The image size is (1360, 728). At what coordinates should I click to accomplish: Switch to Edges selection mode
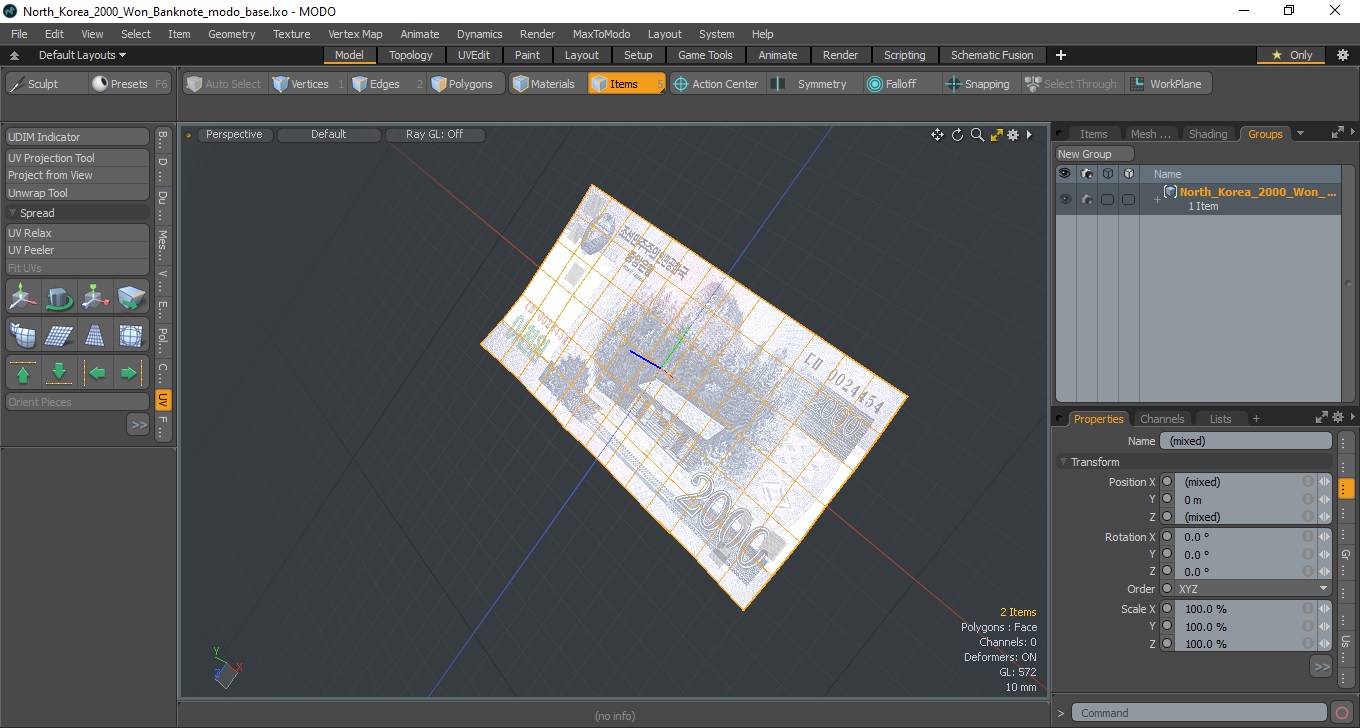click(386, 84)
